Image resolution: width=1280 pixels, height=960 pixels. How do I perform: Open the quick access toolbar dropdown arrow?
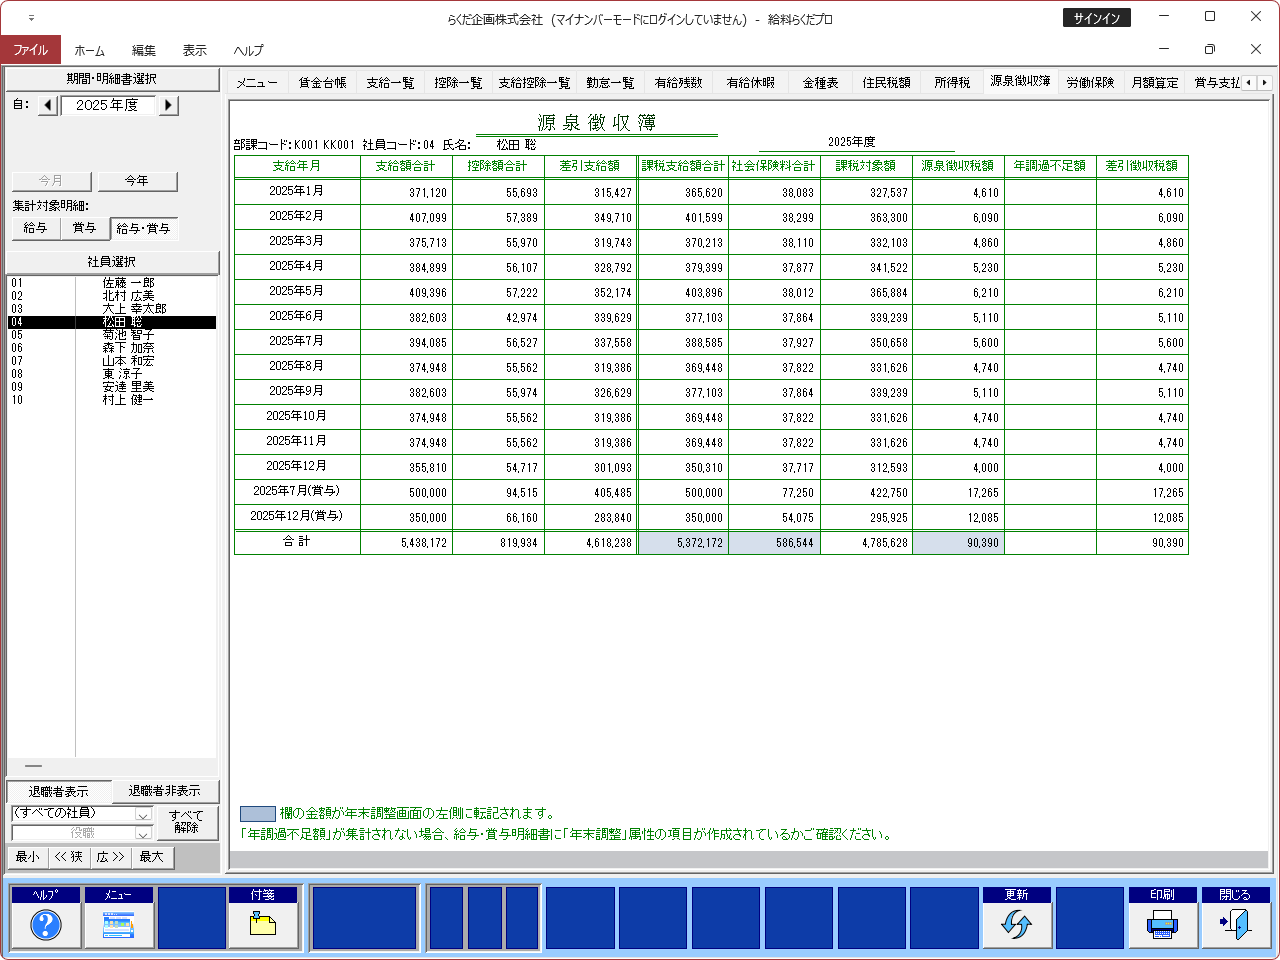coord(31,18)
